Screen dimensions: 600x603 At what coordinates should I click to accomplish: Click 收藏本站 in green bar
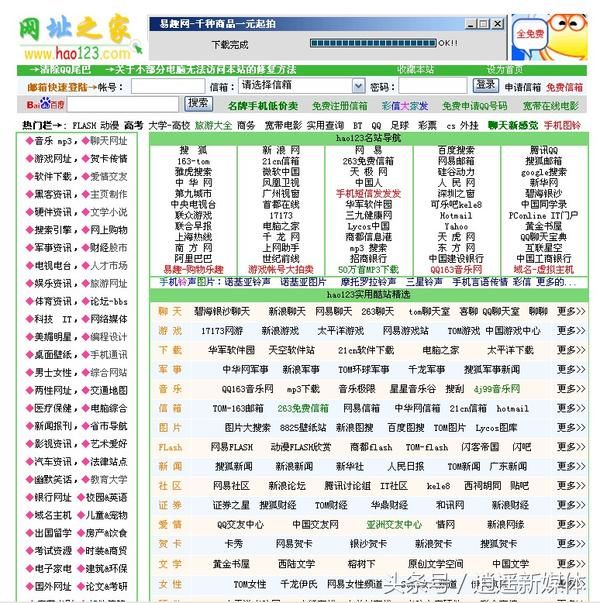(x=415, y=70)
